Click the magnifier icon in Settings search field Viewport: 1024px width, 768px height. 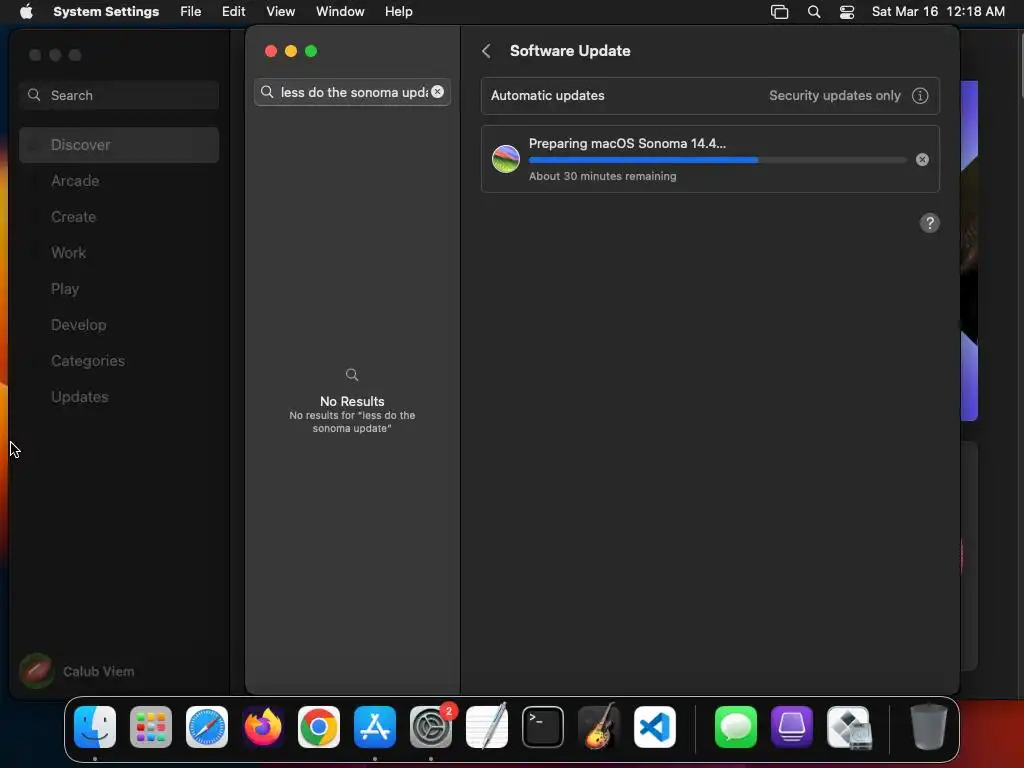[267, 92]
